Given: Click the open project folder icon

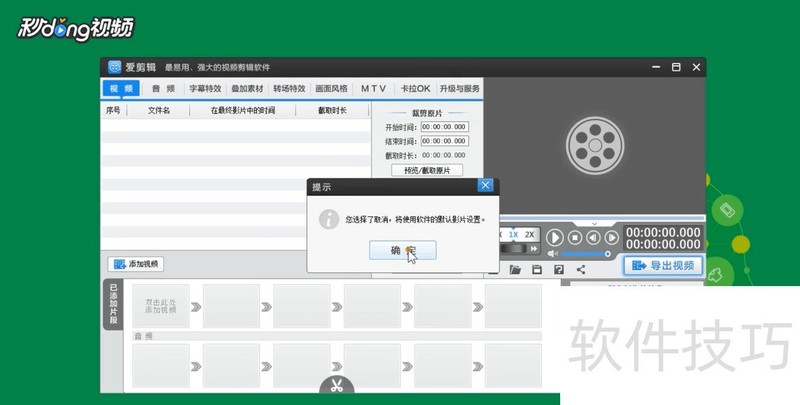Looking at the screenshot, I should (x=515, y=270).
